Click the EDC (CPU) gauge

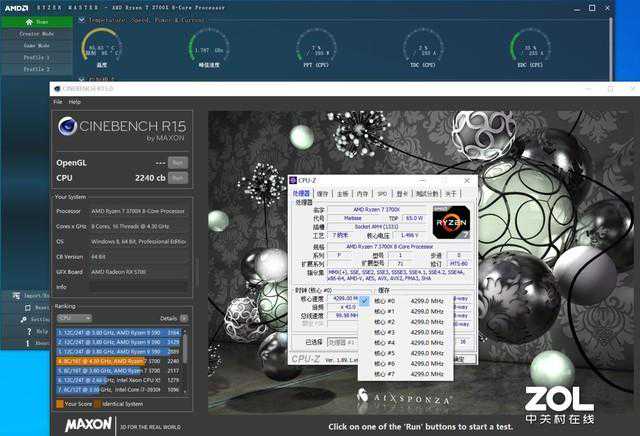[x=529, y=48]
